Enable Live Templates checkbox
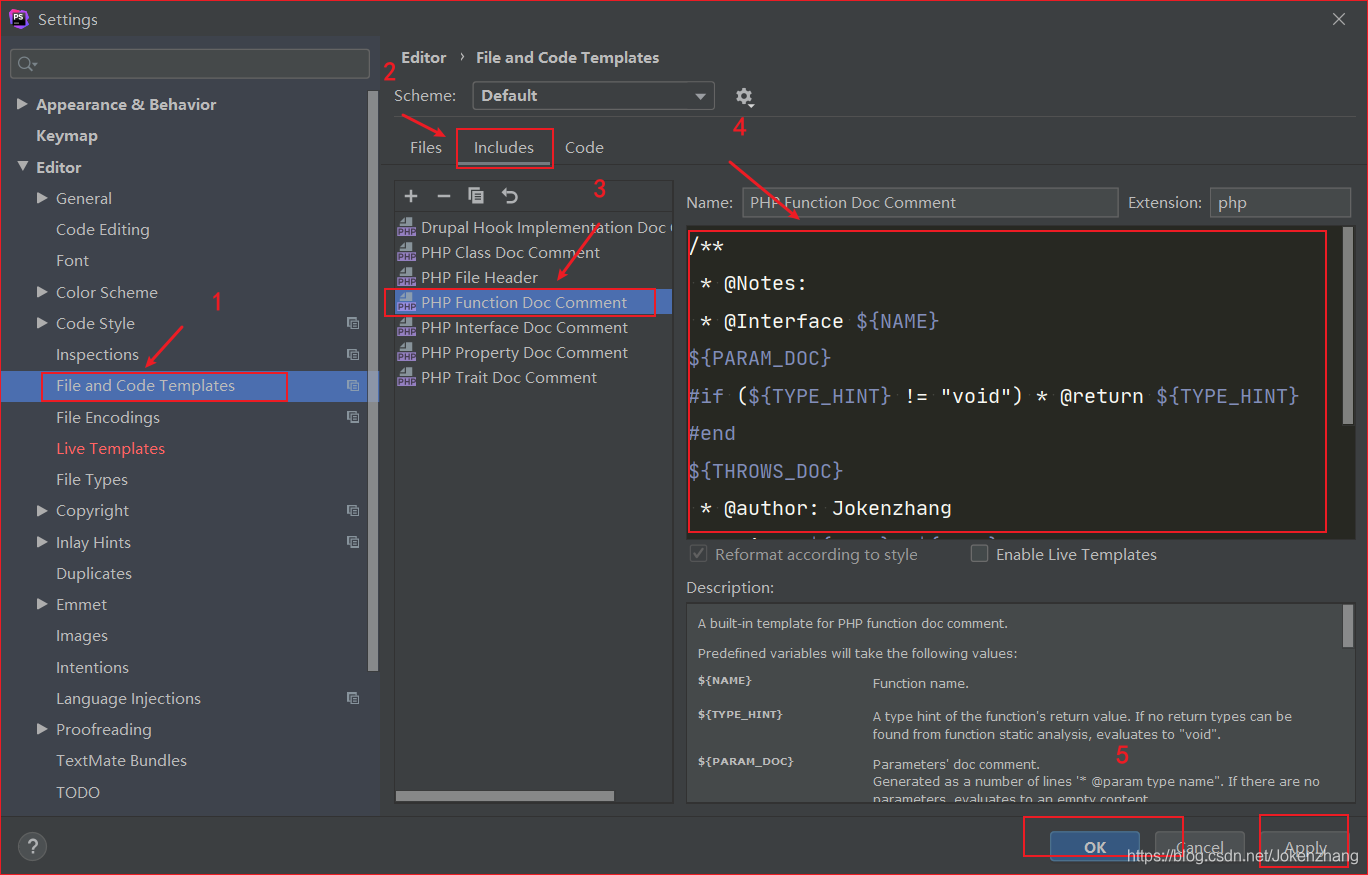The image size is (1368, 875). tap(980, 554)
